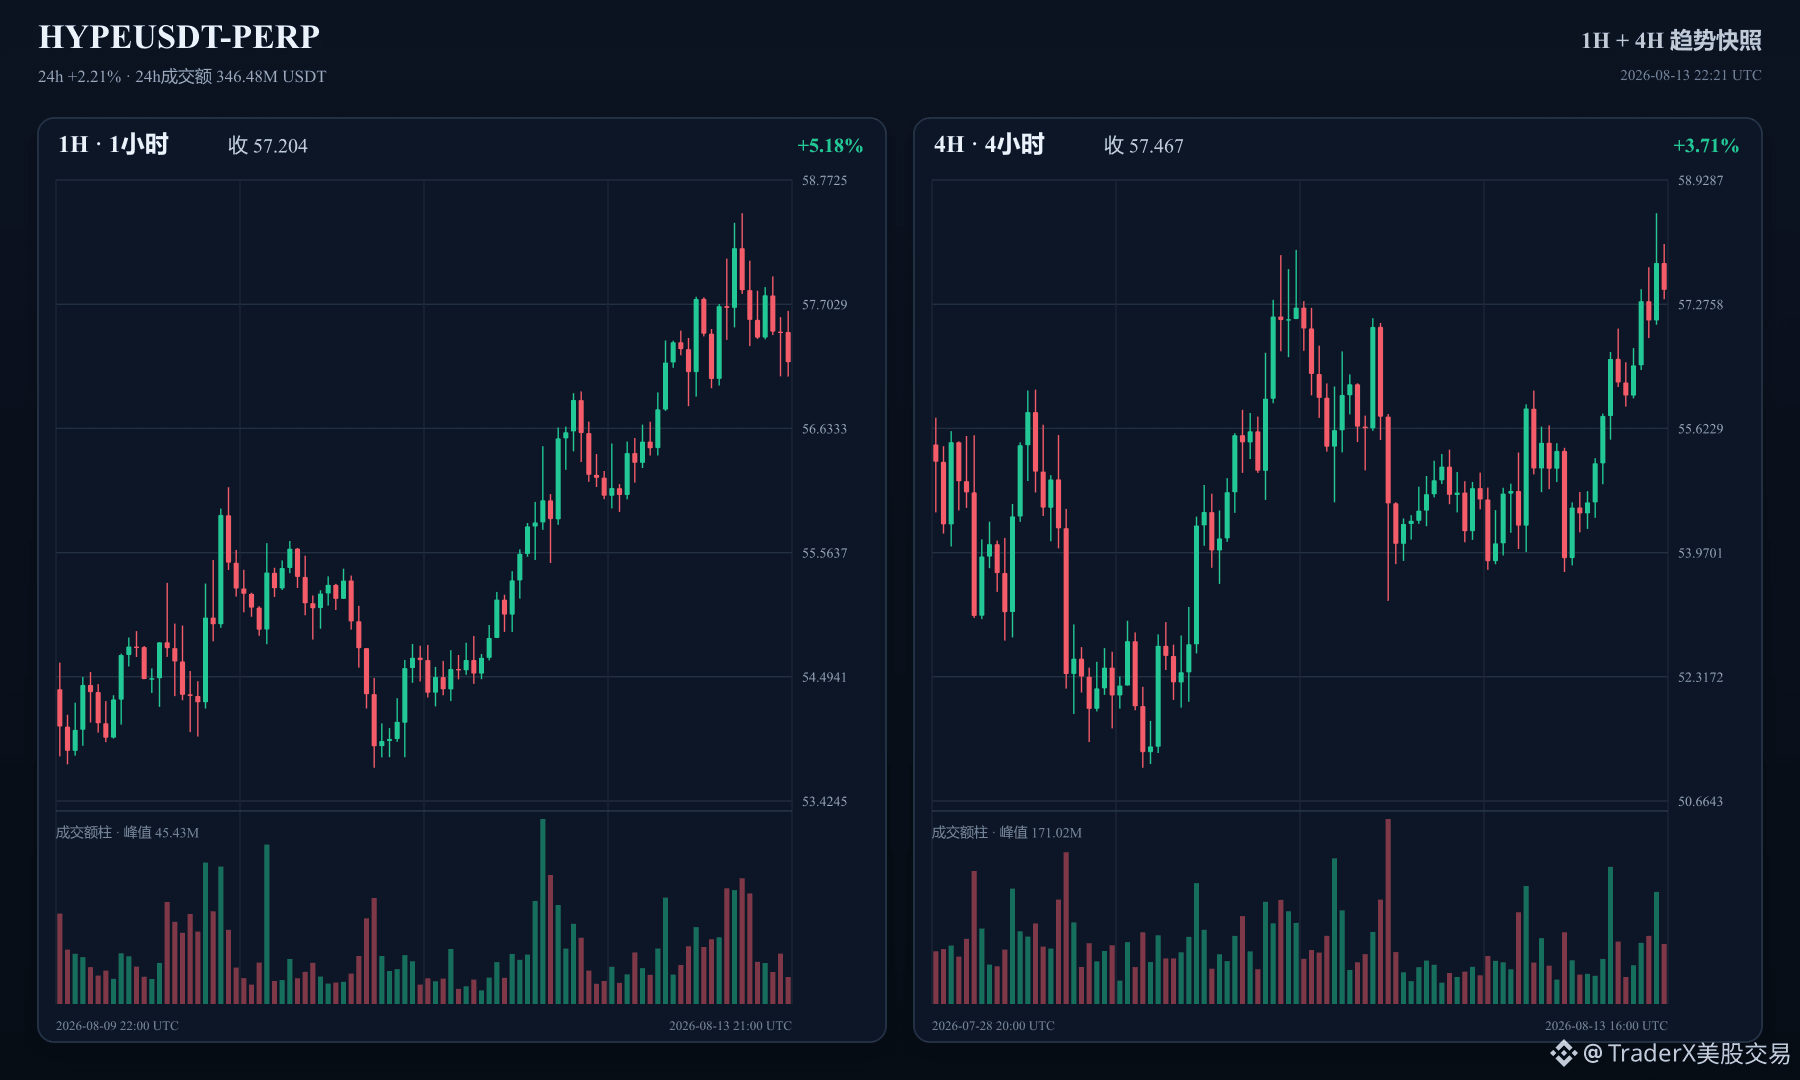1800x1080 pixels.
Task: Click the 58.9287 price axis label
Action: click(x=1700, y=180)
